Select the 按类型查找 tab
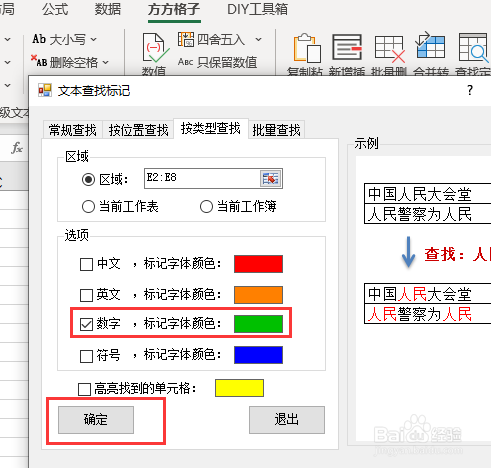491x468 pixels. click(211, 128)
